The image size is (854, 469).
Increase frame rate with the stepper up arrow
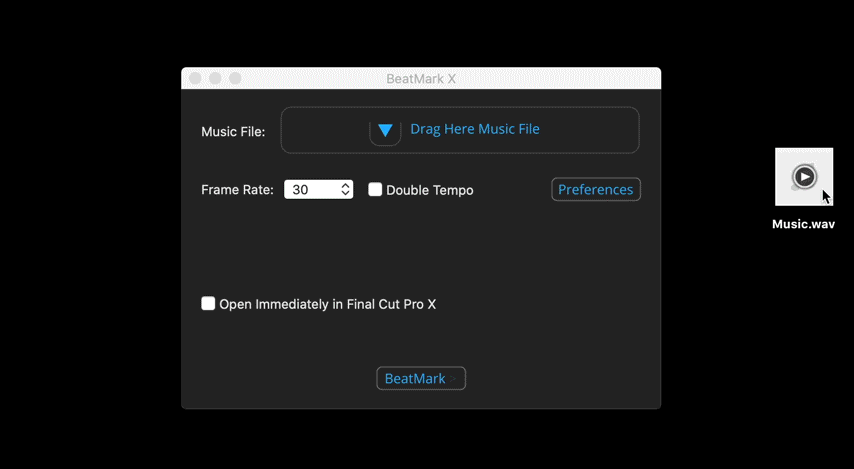(x=345, y=186)
